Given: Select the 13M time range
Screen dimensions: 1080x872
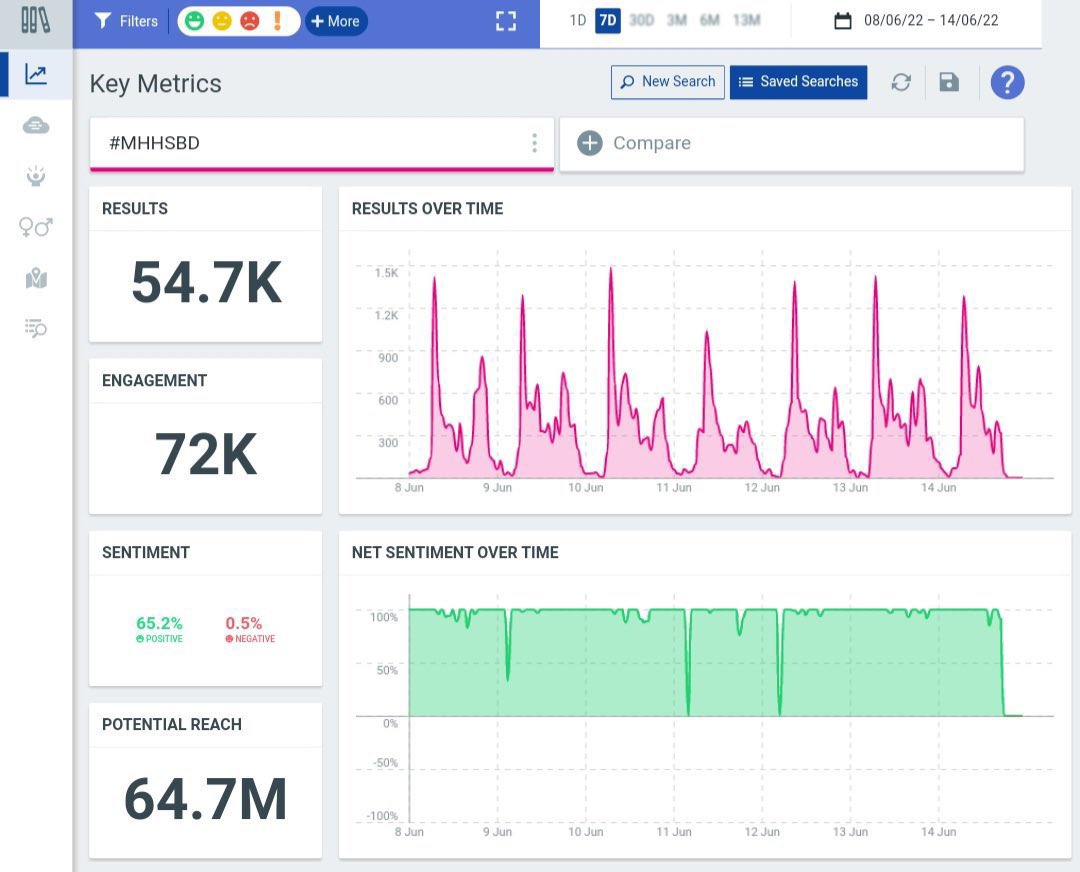Looking at the screenshot, I should pyautogui.click(x=747, y=20).
